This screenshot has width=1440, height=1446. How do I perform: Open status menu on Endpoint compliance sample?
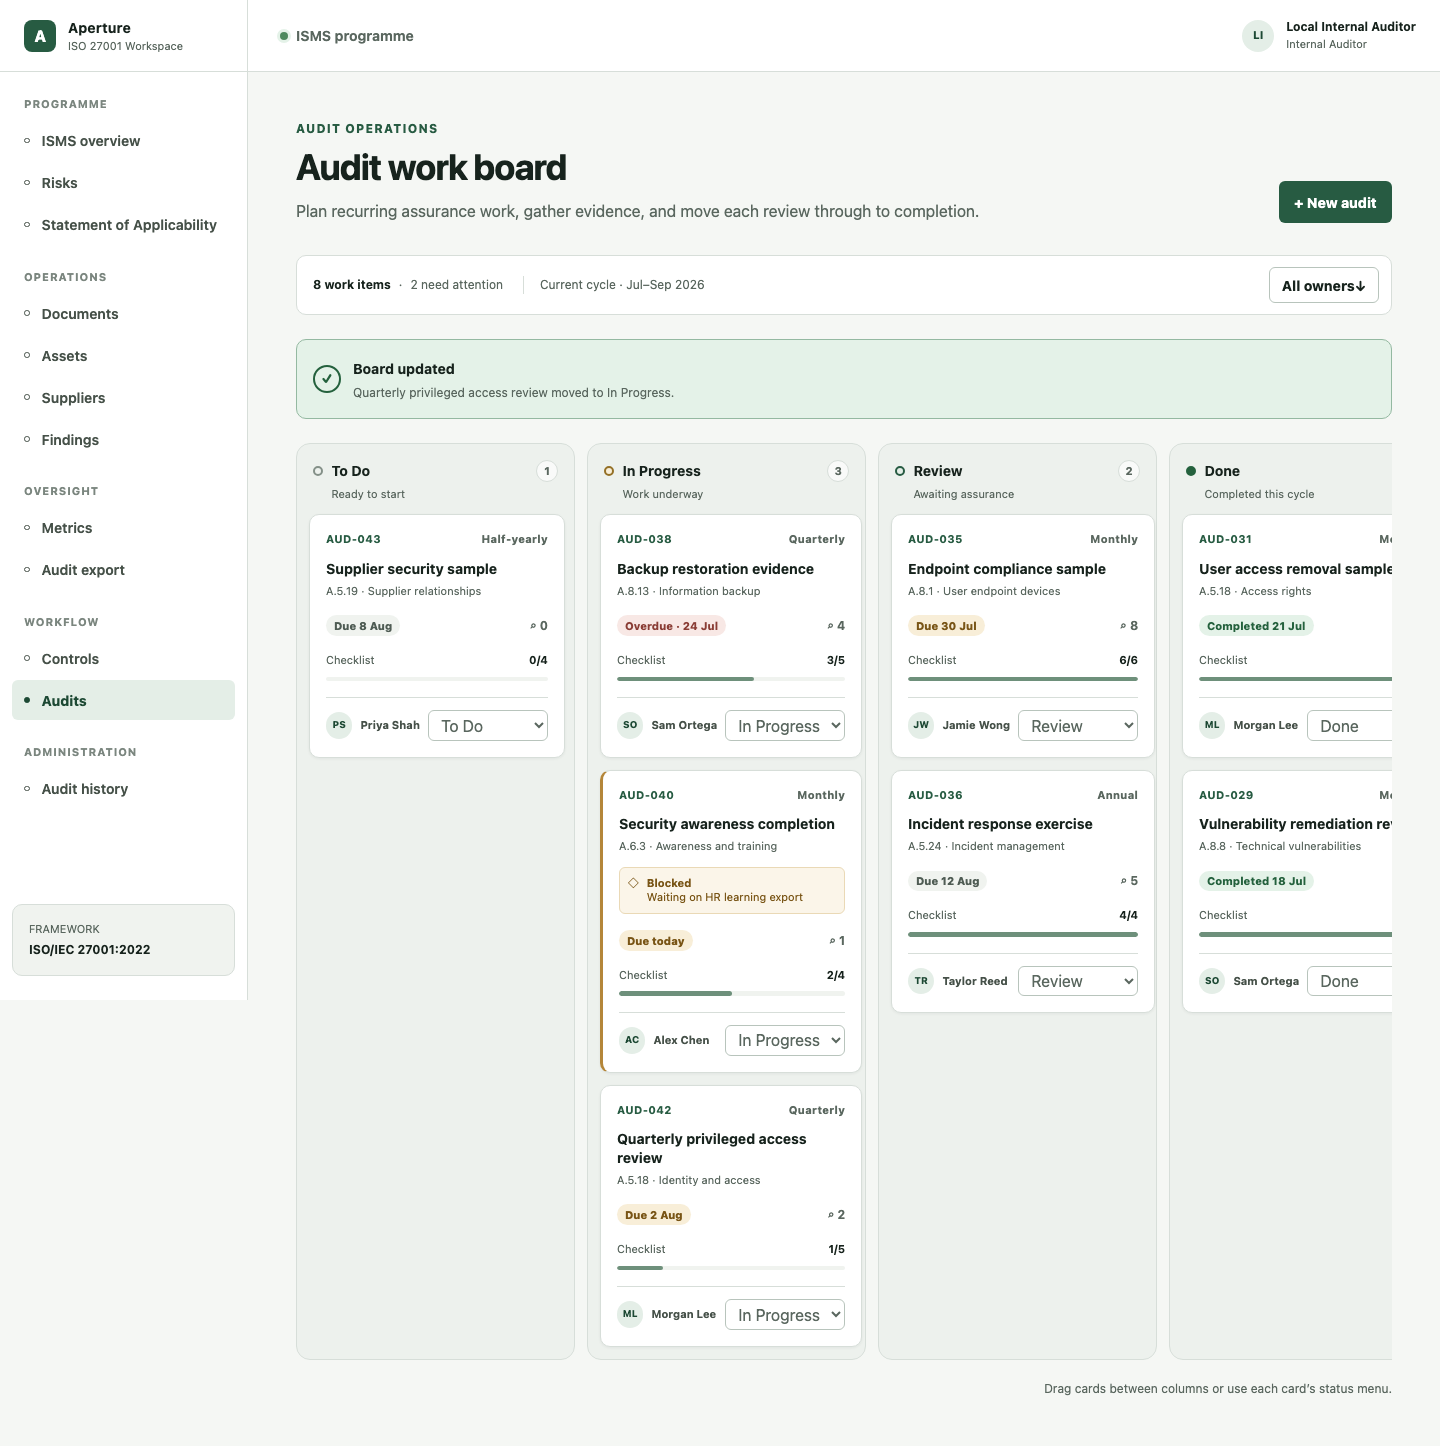point(1078,726)
